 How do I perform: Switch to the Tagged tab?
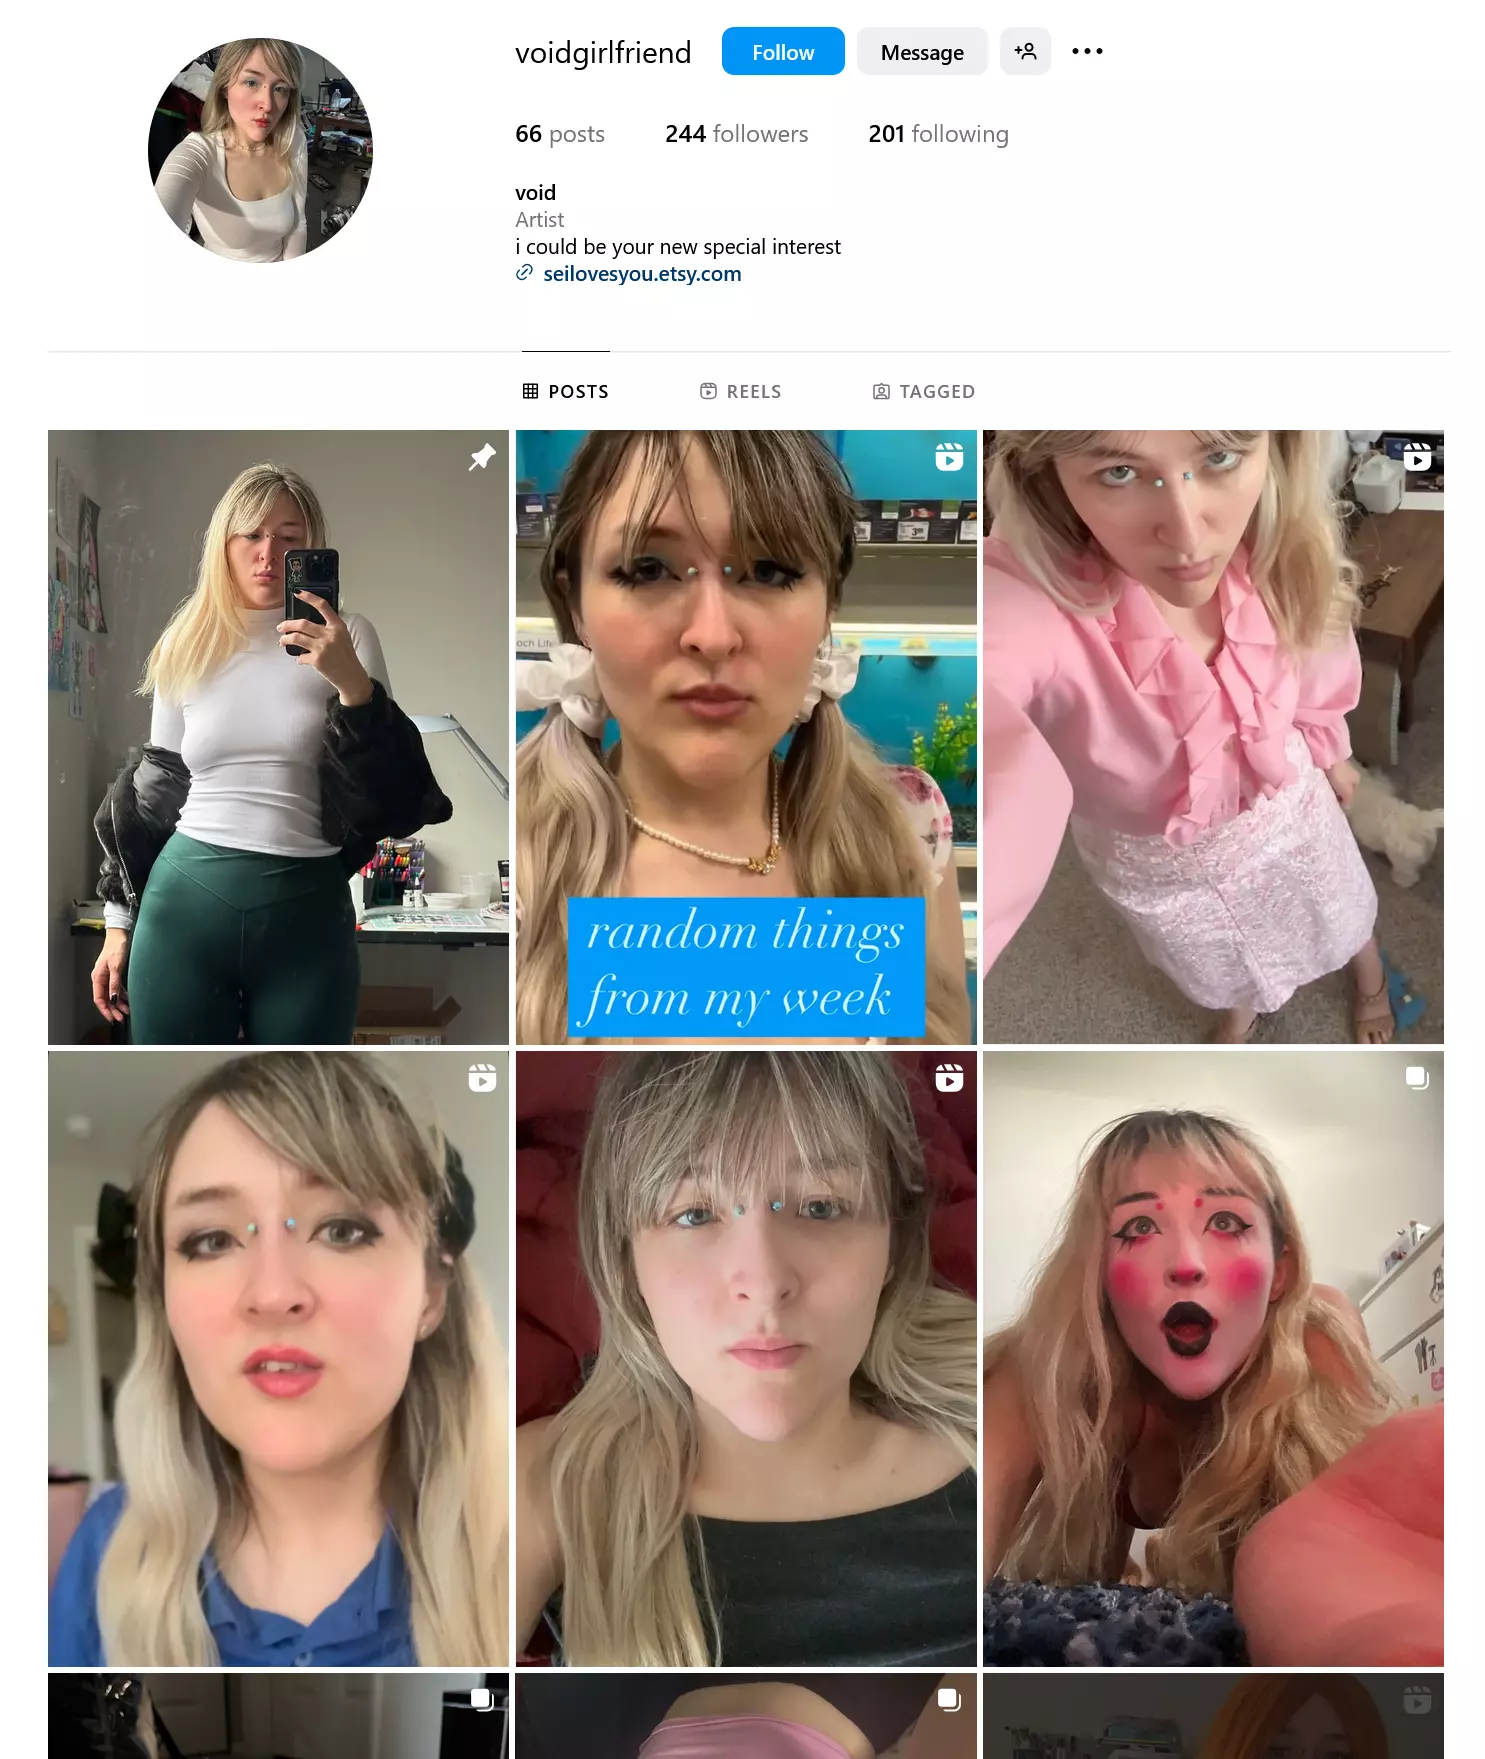coord(923,391)
